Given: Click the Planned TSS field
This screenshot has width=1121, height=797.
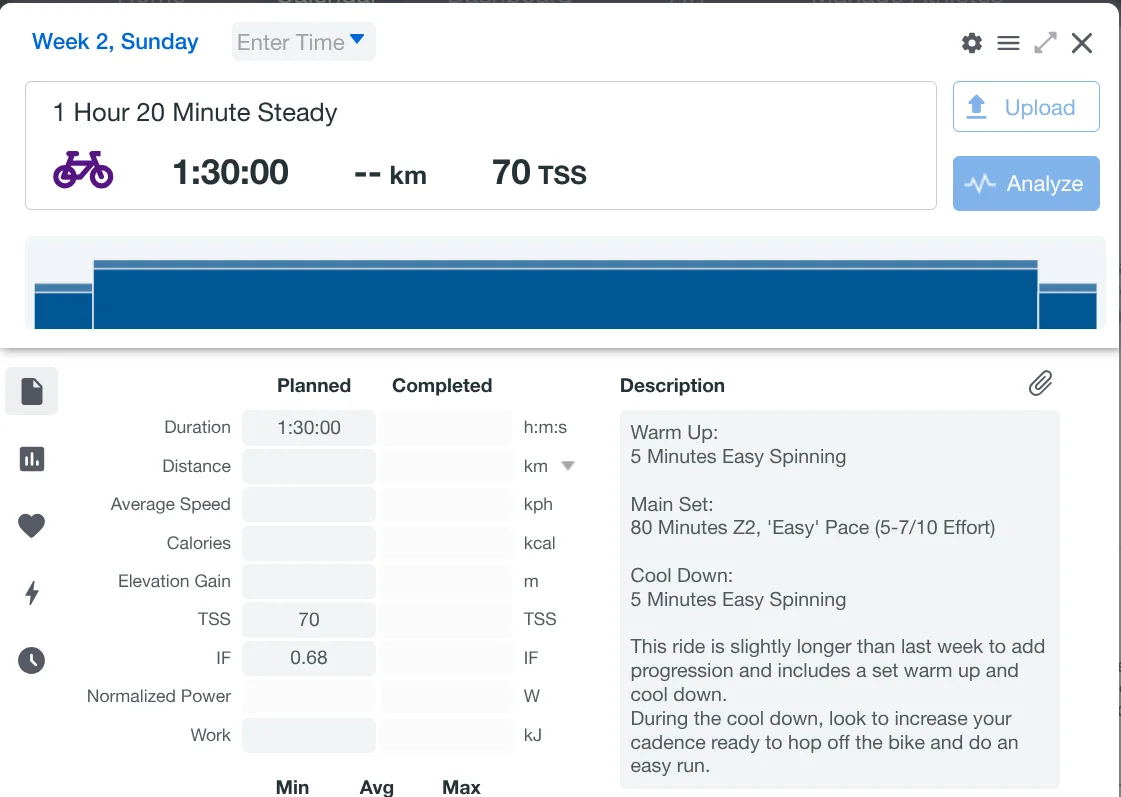Looking at the screenshot, I should click(309, 620).
